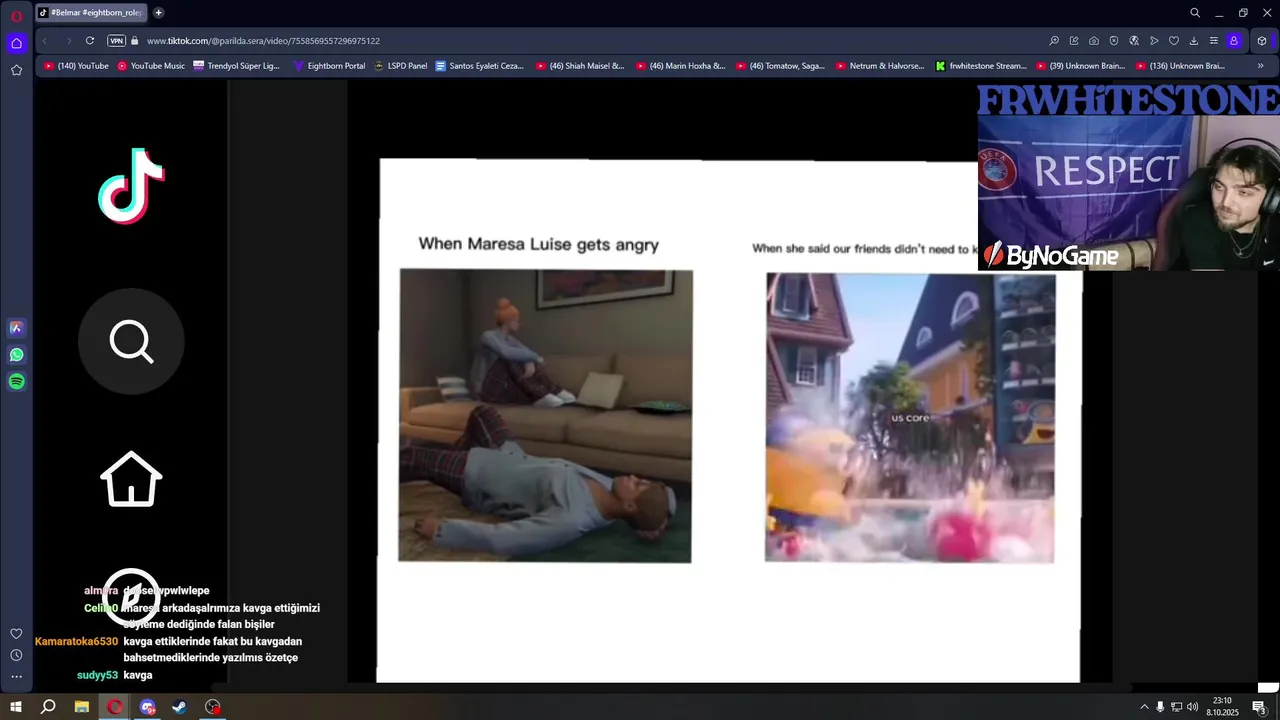1280x720 pixels.
Task: Open the edit/note icon in address bar
Action: [x=1074, y=41]
